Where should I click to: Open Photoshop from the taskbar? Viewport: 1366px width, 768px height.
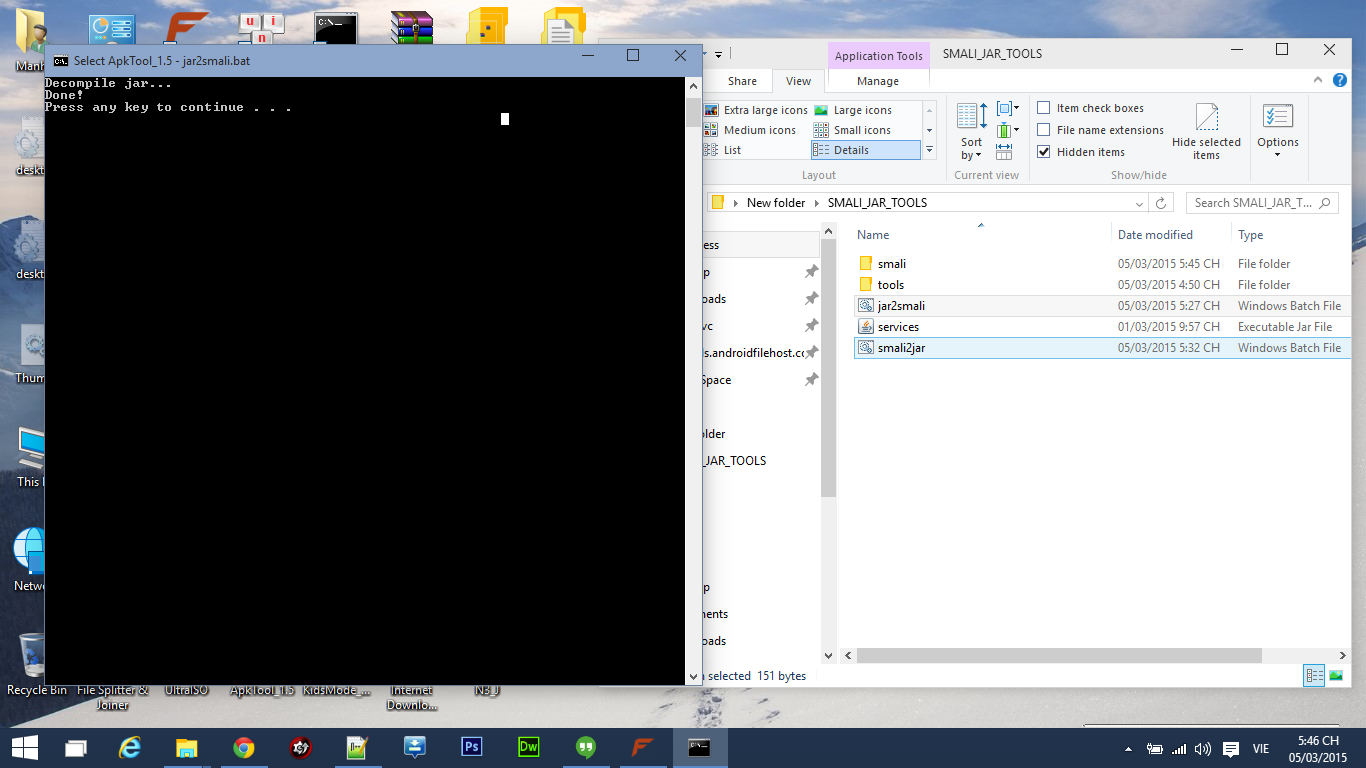(472, 747)
